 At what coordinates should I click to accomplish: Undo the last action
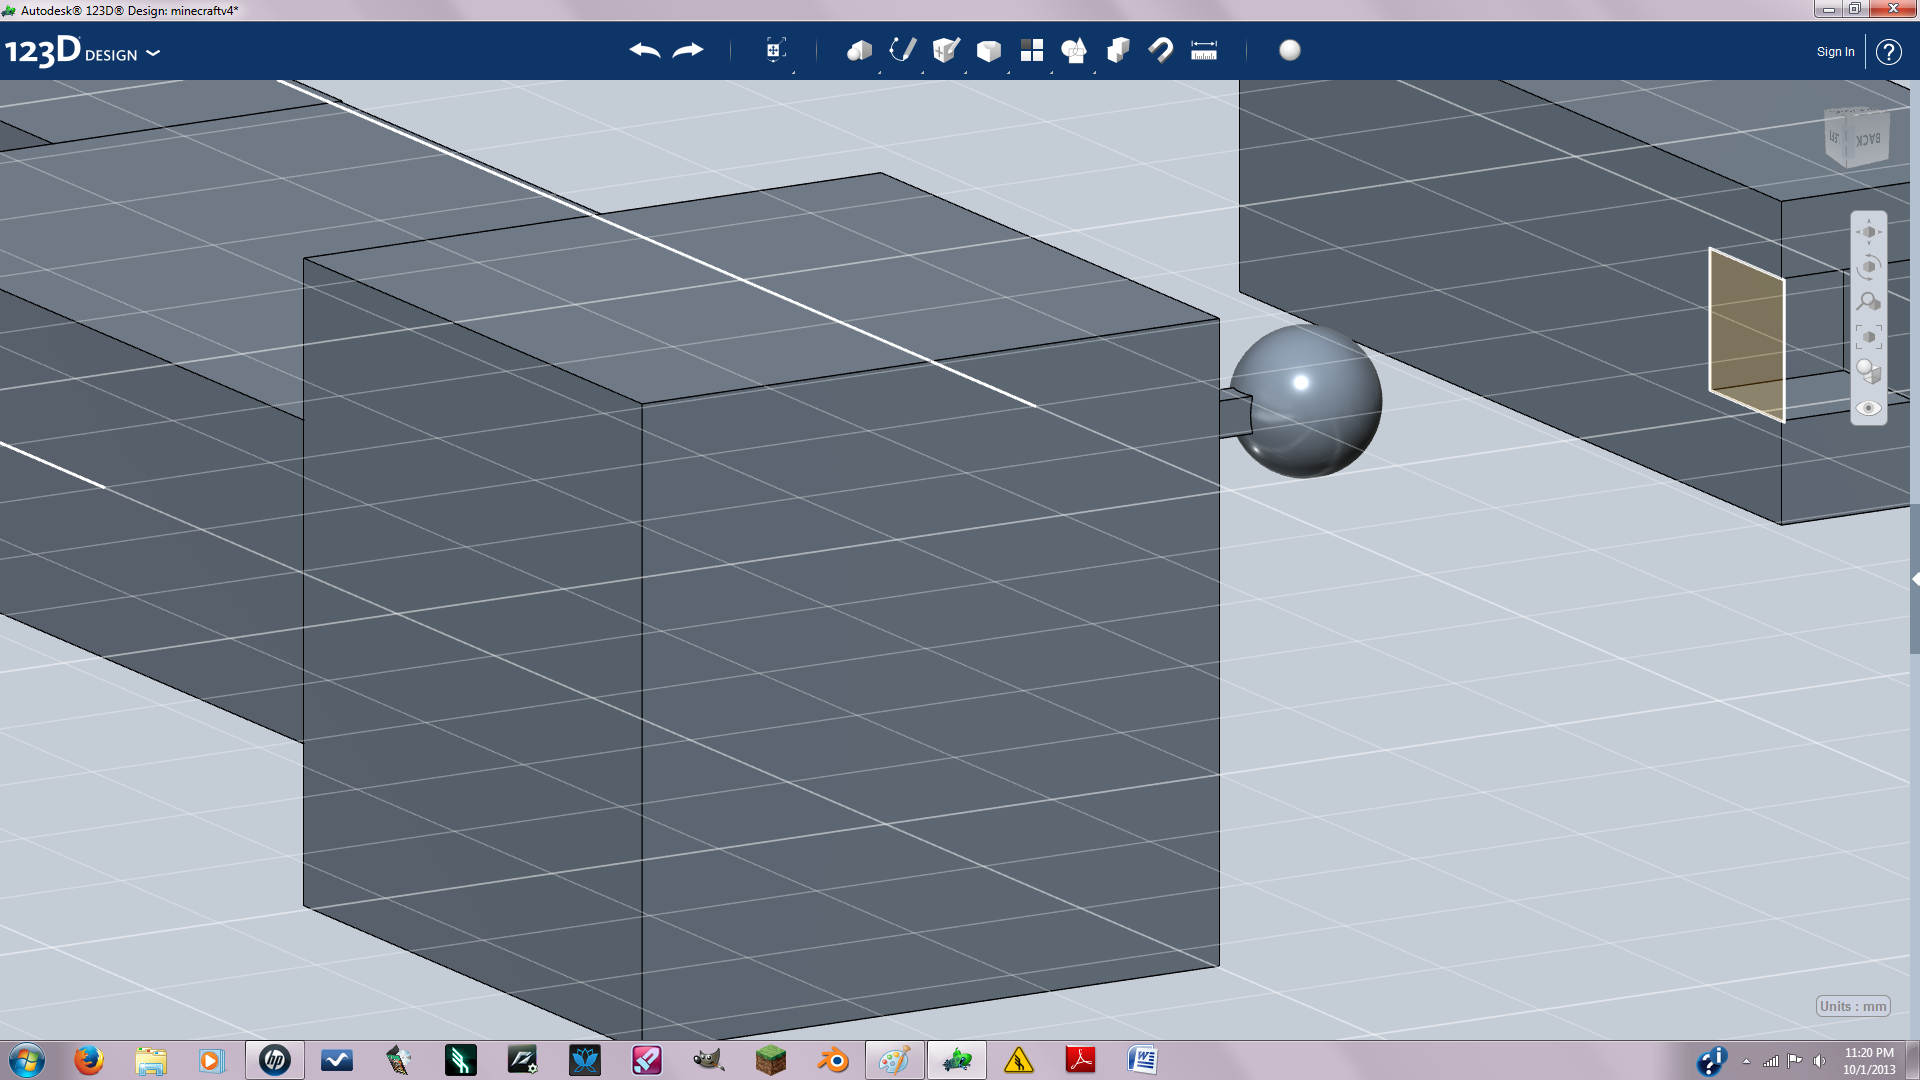[645, 50]
